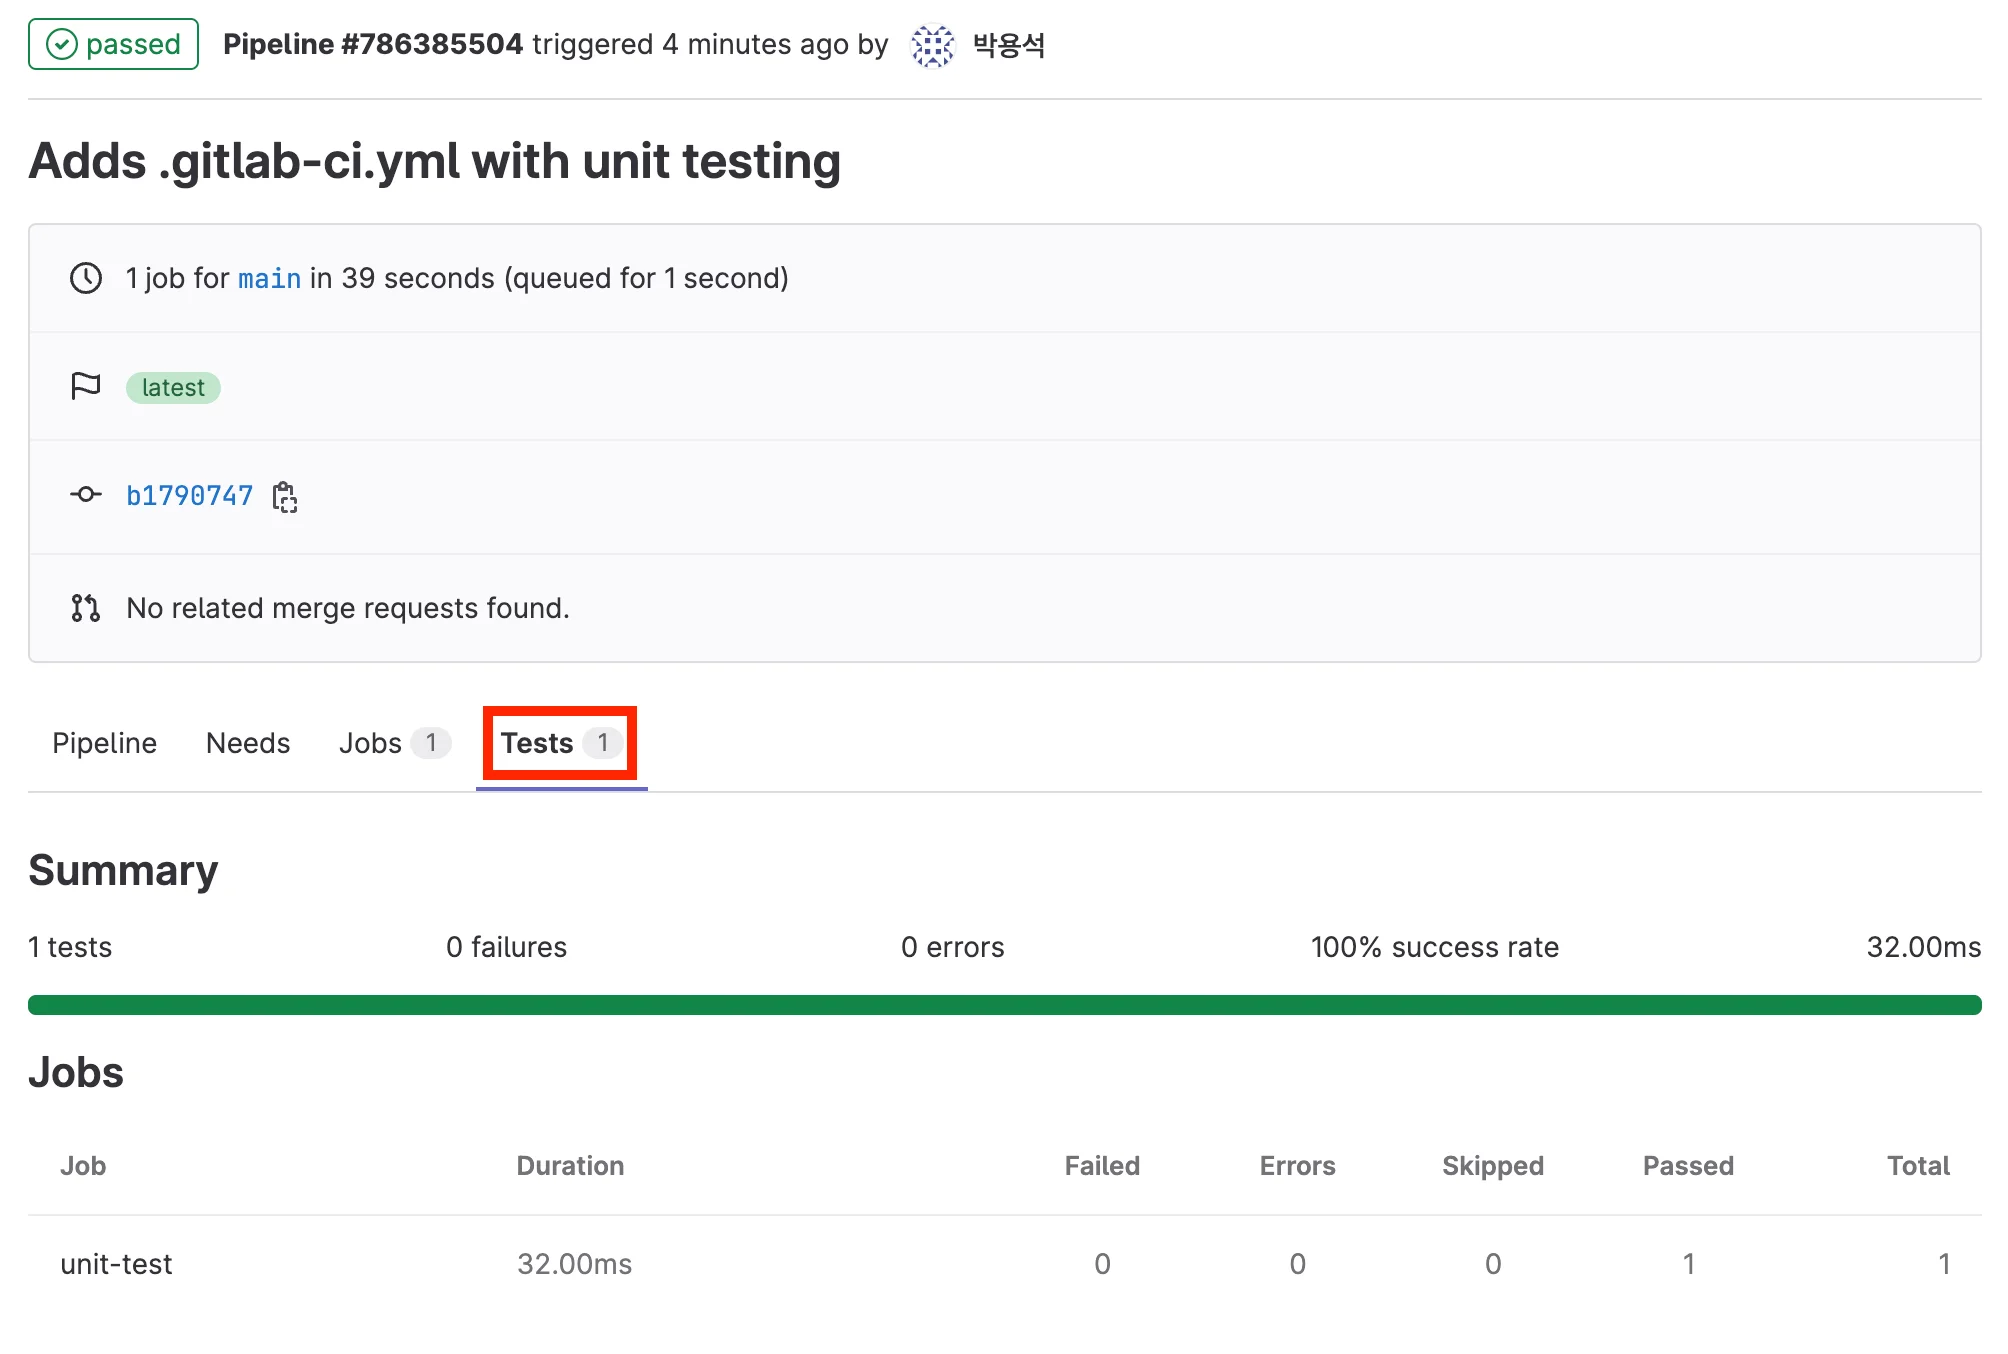2008x1354 pixels.
Task: Click the Duration column header
Action: coord(570,1166)
